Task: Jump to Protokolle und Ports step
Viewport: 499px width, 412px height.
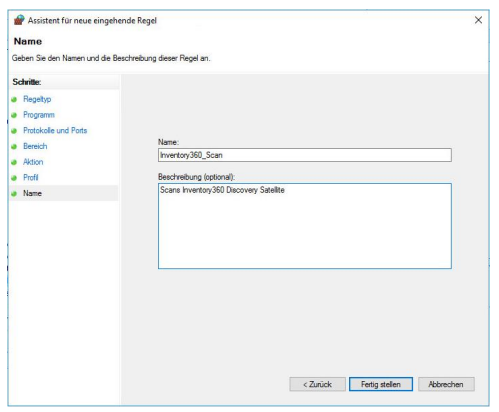Action: coord(55,130)
